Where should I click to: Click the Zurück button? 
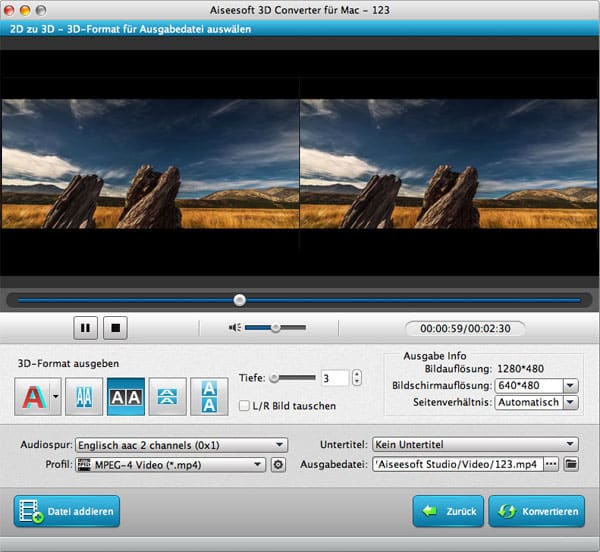click(448, 511)
